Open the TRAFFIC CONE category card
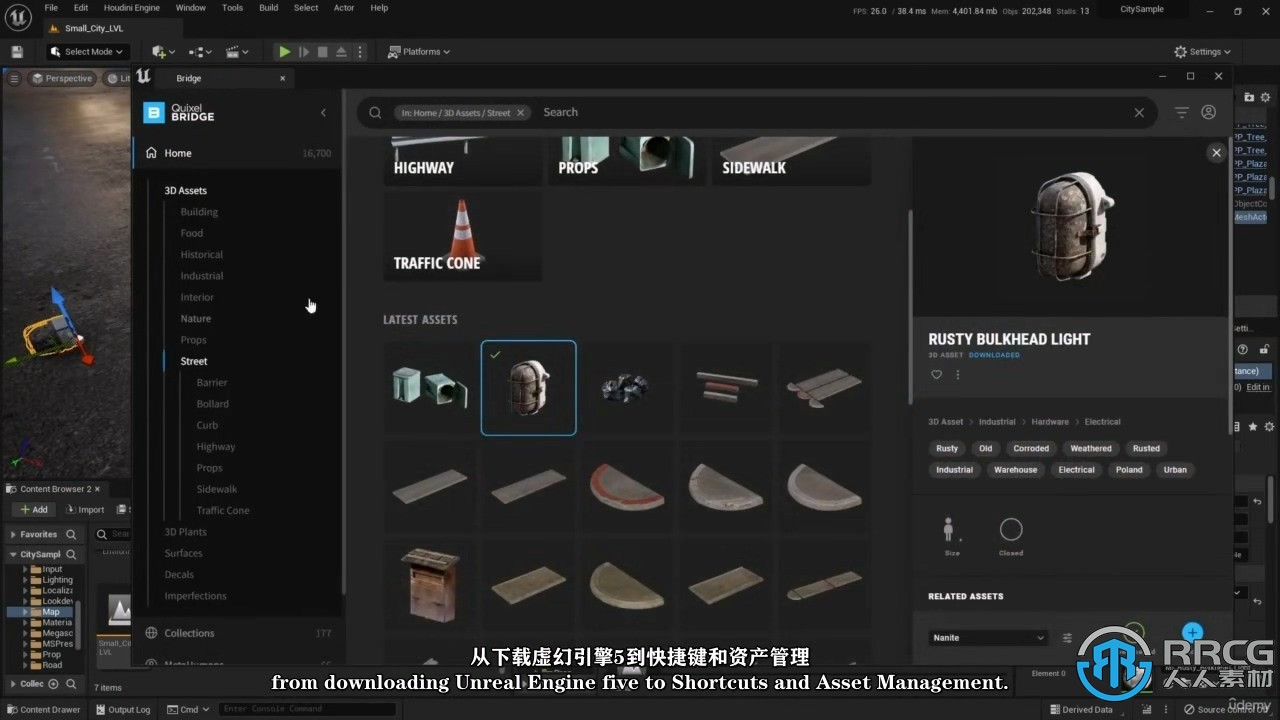Screen dimensions: 1280x720 pos(462,237)
